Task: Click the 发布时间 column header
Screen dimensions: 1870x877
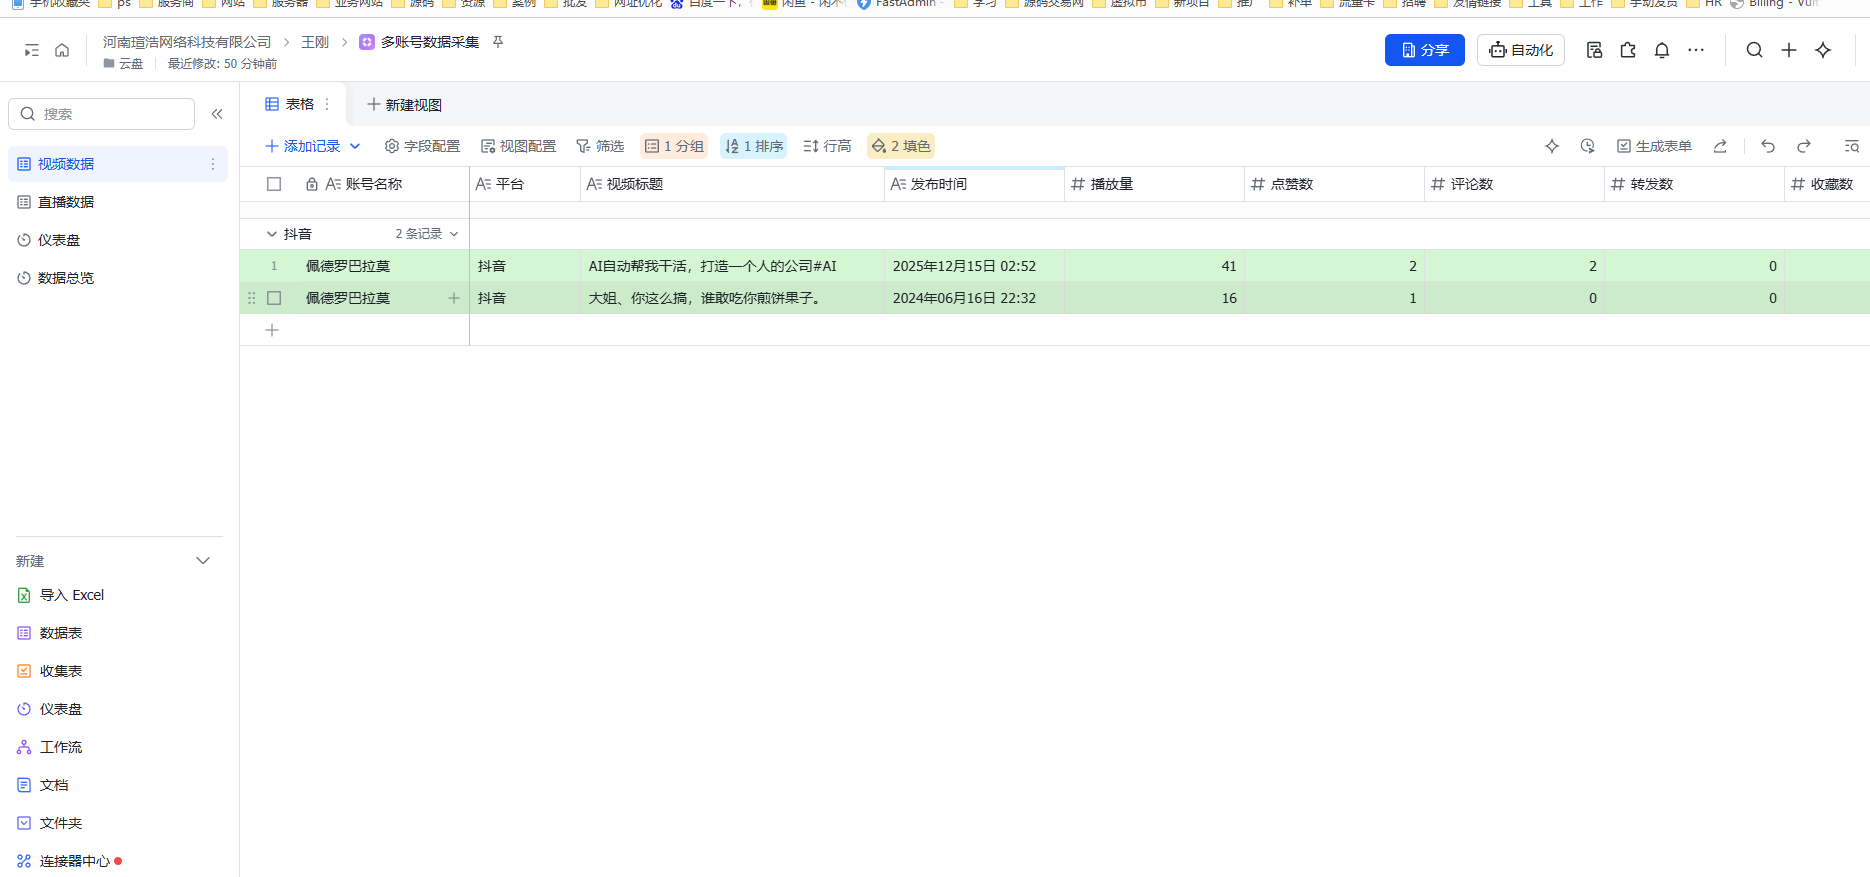Action: pos(974,184)
